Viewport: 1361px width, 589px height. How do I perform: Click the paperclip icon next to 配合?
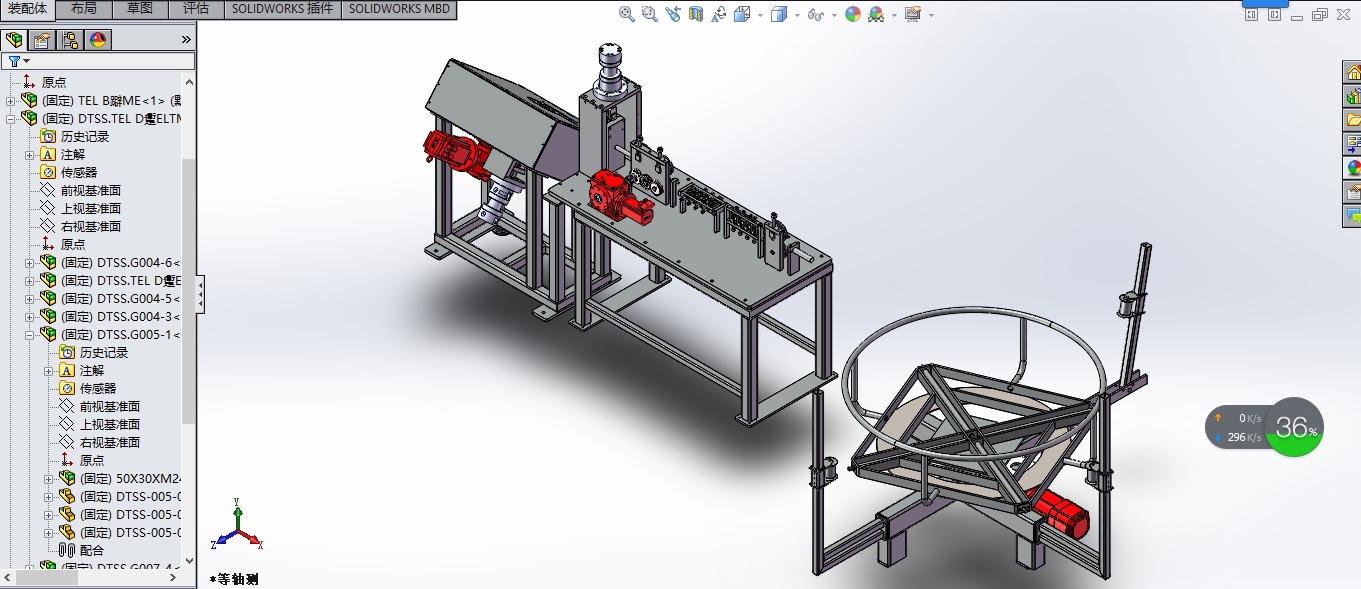click(67, 550)
